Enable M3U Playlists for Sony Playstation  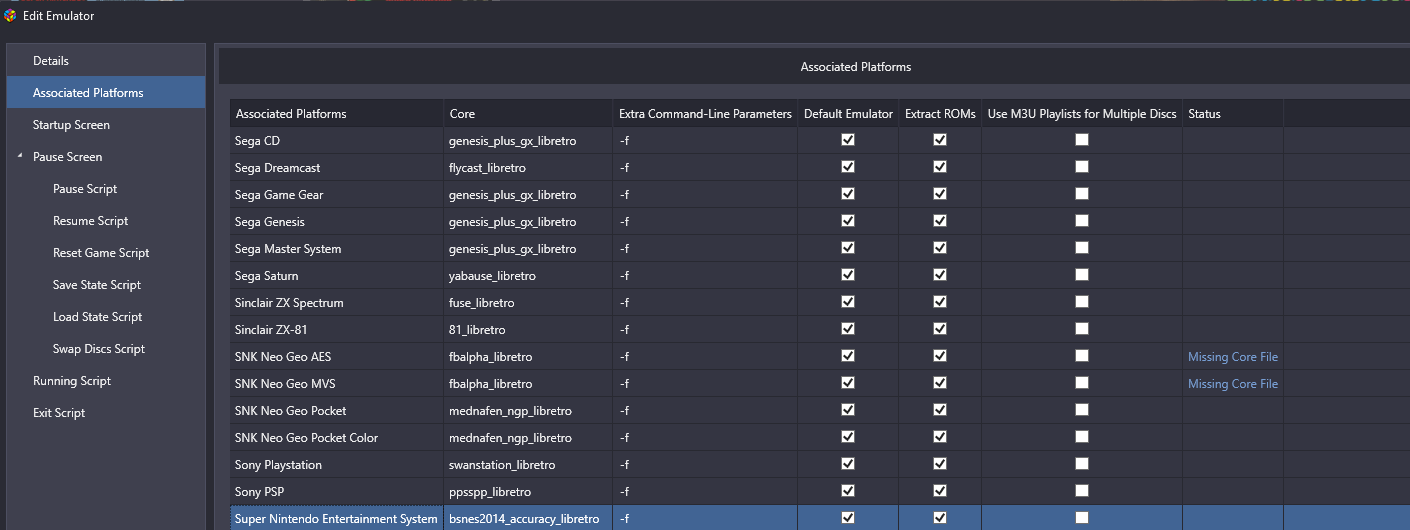point(1082,464)
